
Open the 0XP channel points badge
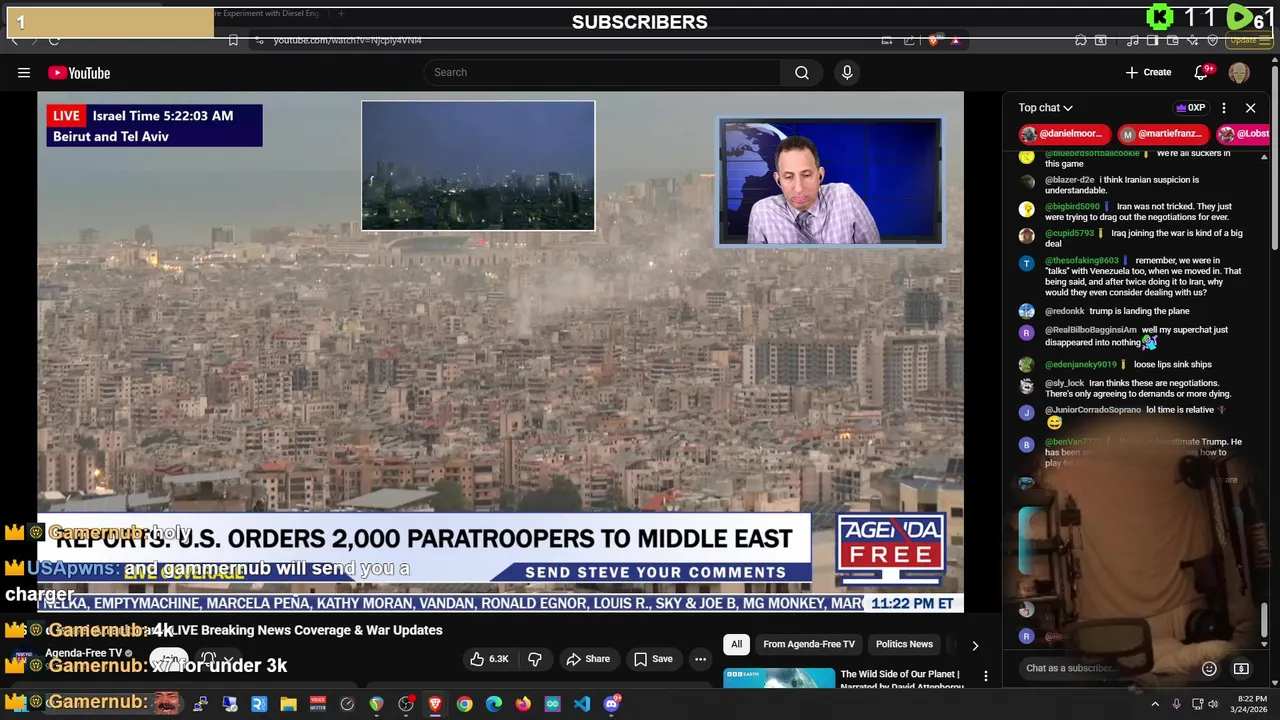(x=1190, y=107)
